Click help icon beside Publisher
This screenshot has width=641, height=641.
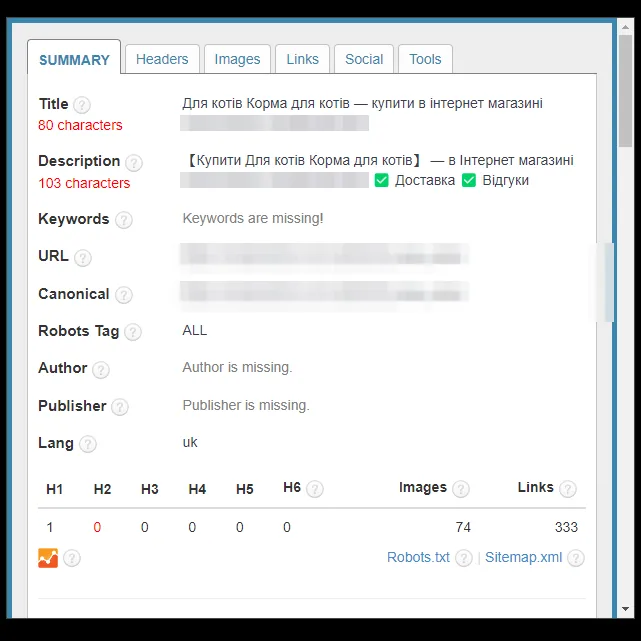coord(120,407)
